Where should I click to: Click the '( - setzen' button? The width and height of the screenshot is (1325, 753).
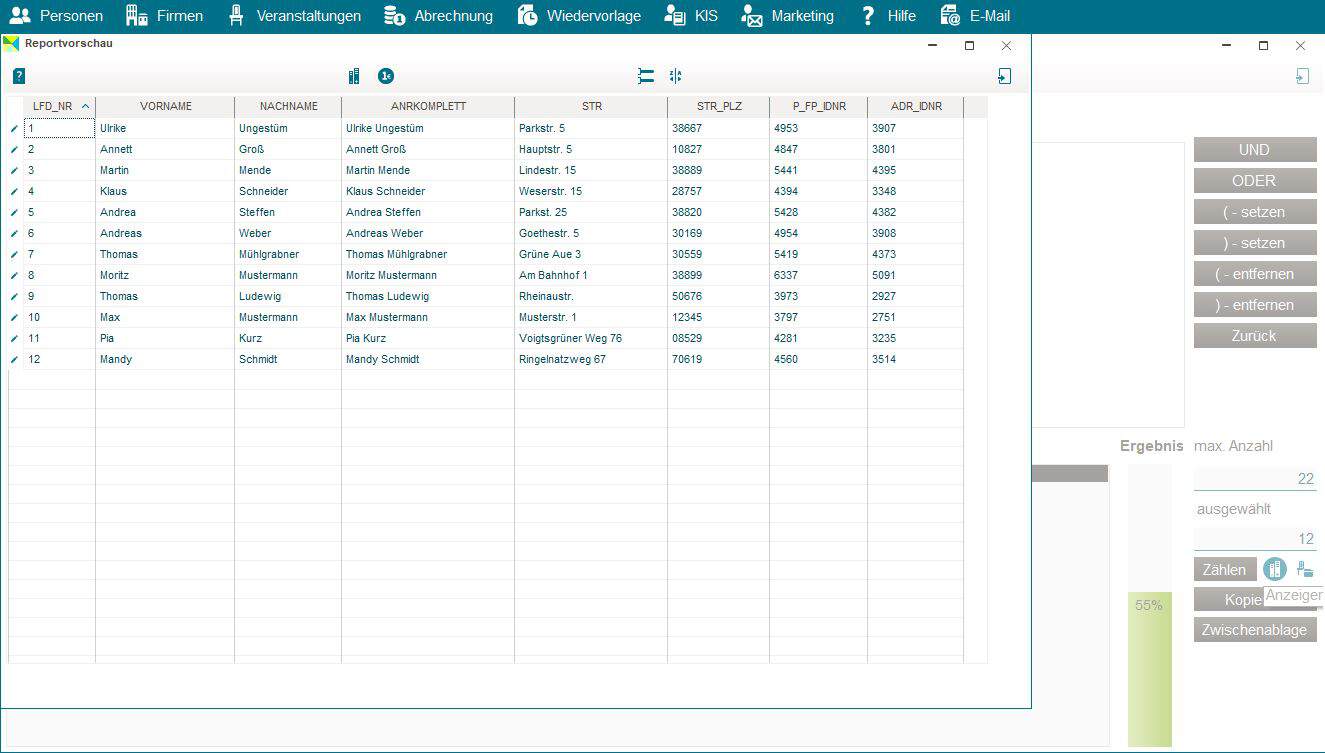click(1255, 212)
